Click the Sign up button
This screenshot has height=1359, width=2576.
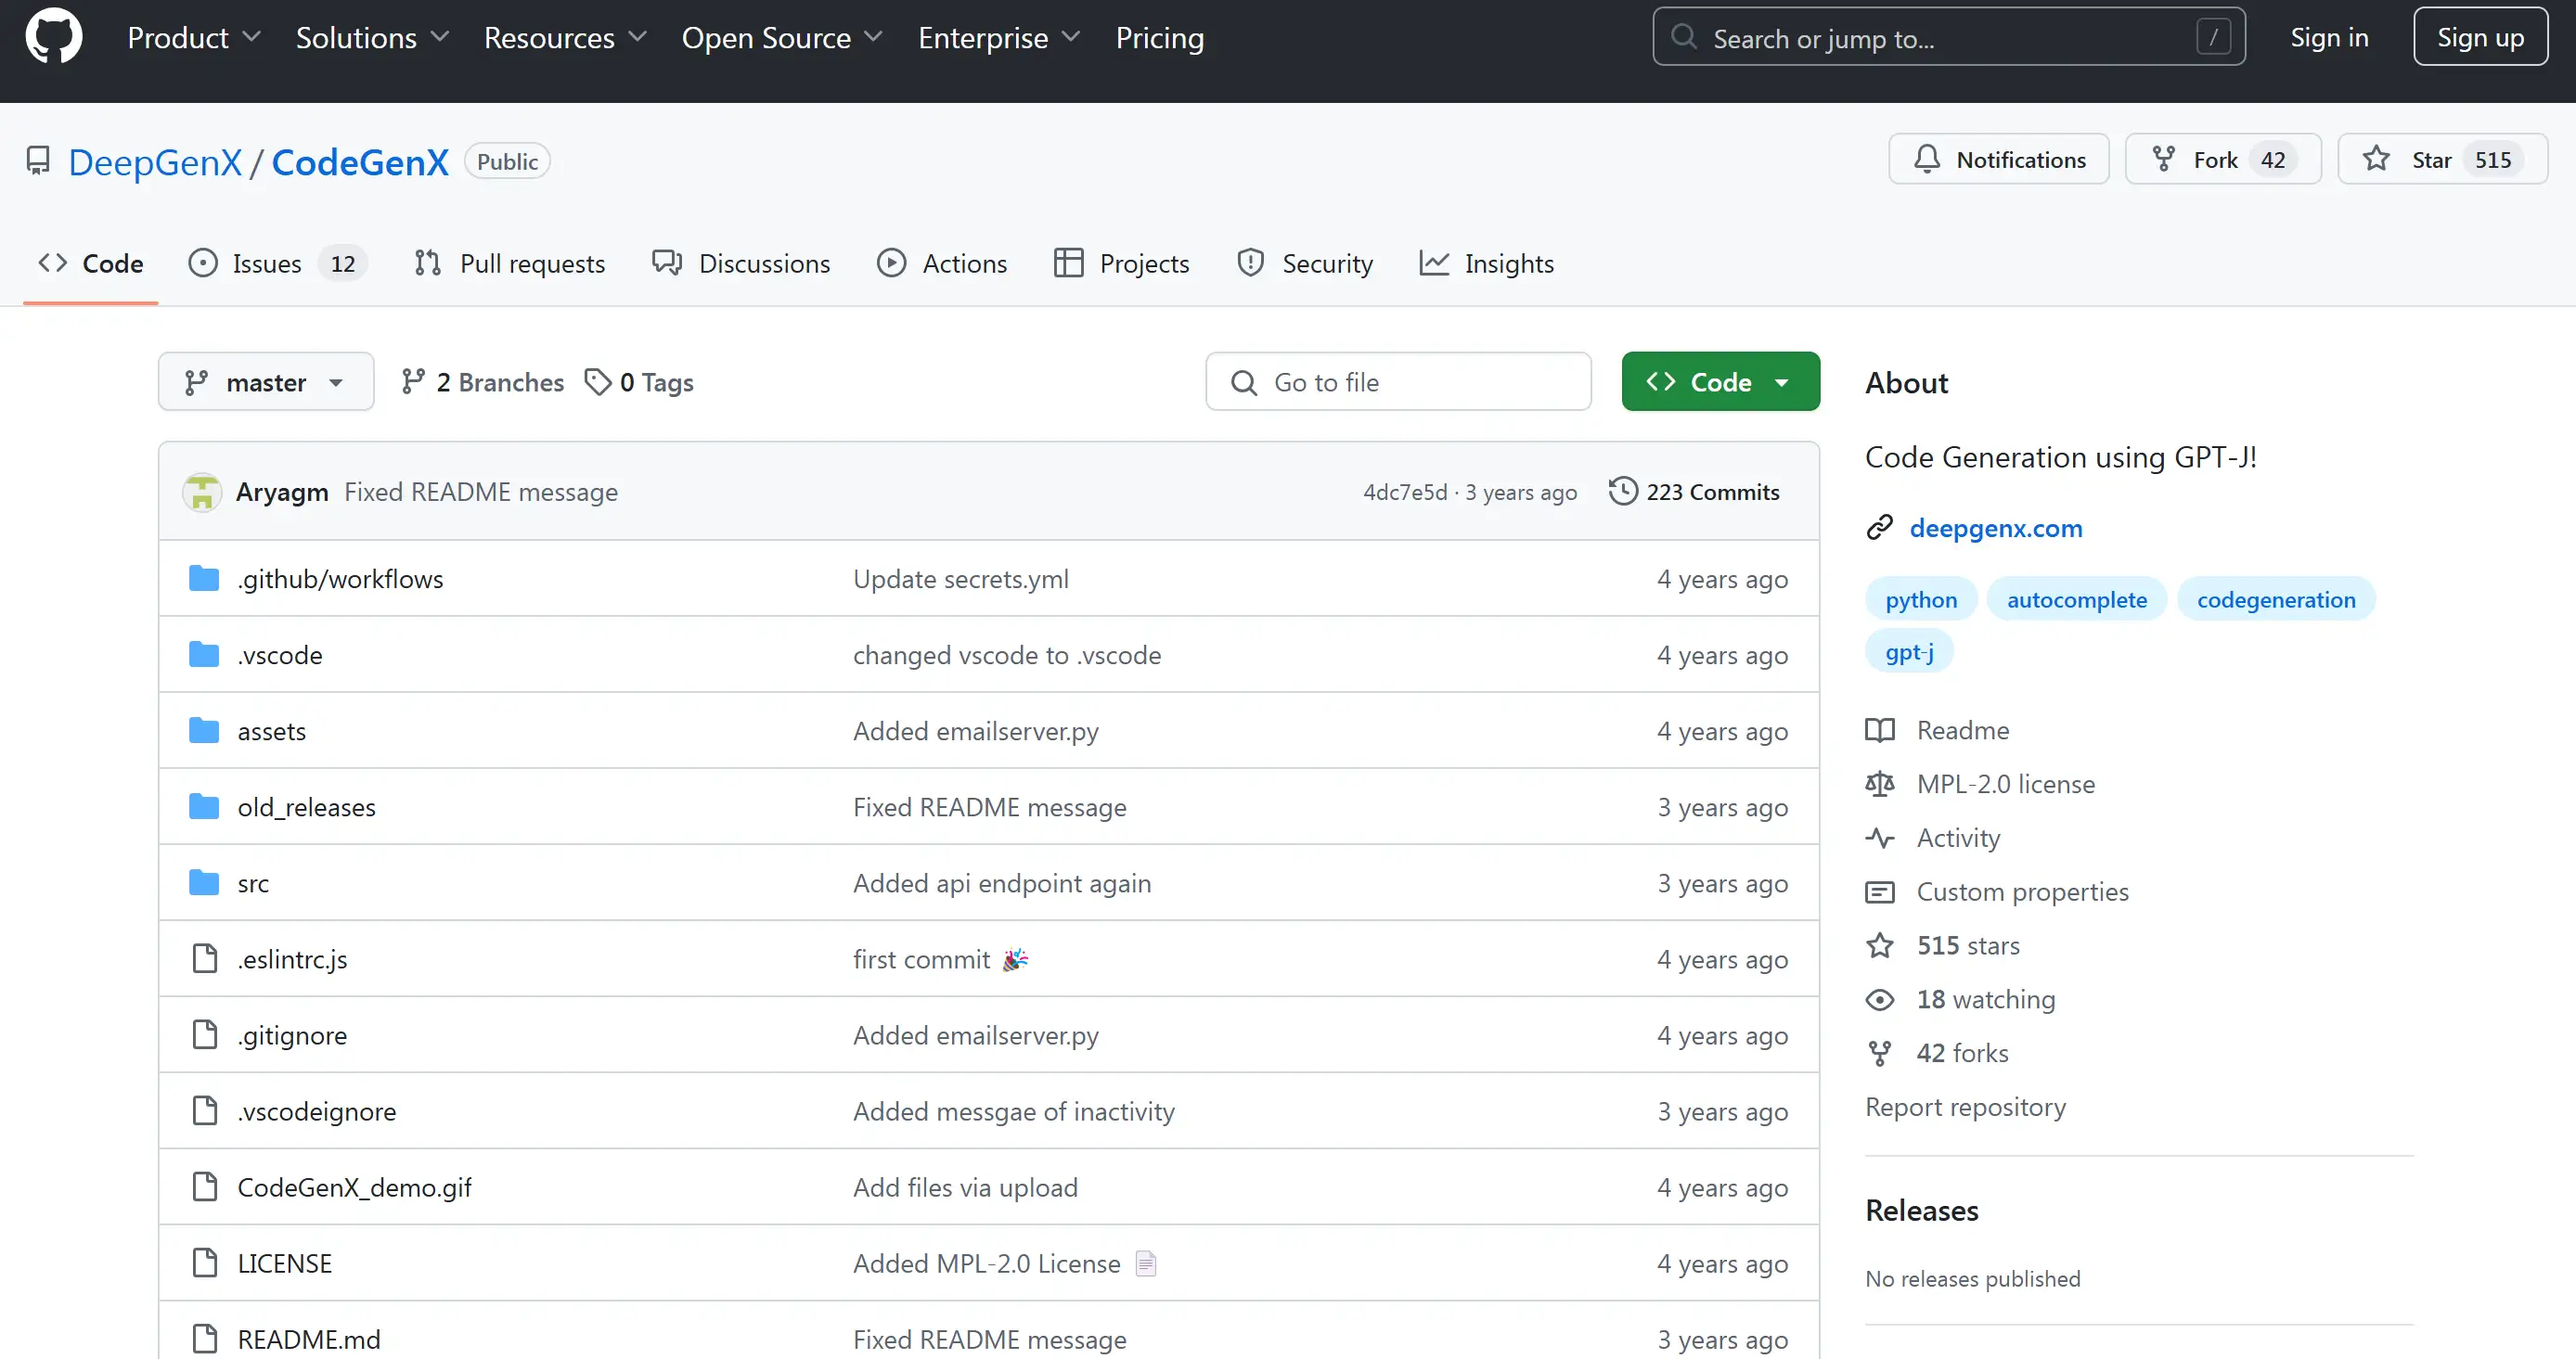2480,37
